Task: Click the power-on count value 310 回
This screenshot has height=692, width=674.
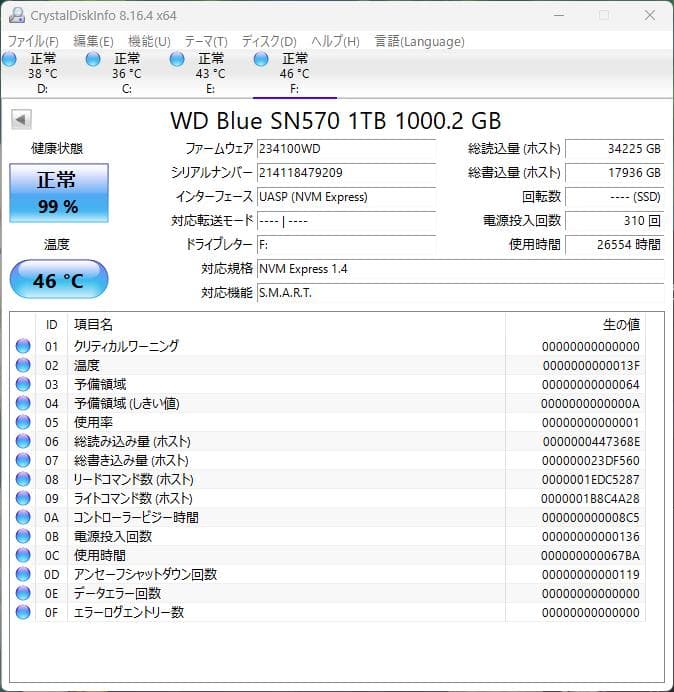Action: click(x=614, y=220)
